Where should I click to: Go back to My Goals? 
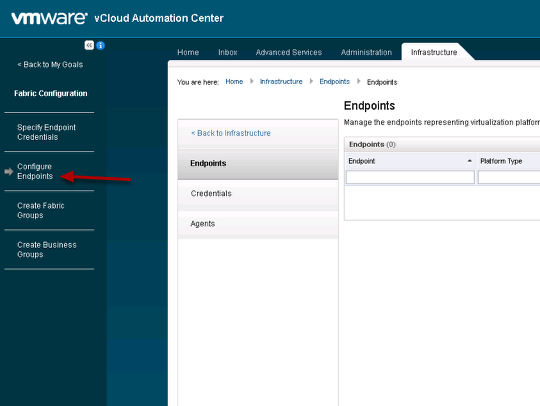(50, 65)
